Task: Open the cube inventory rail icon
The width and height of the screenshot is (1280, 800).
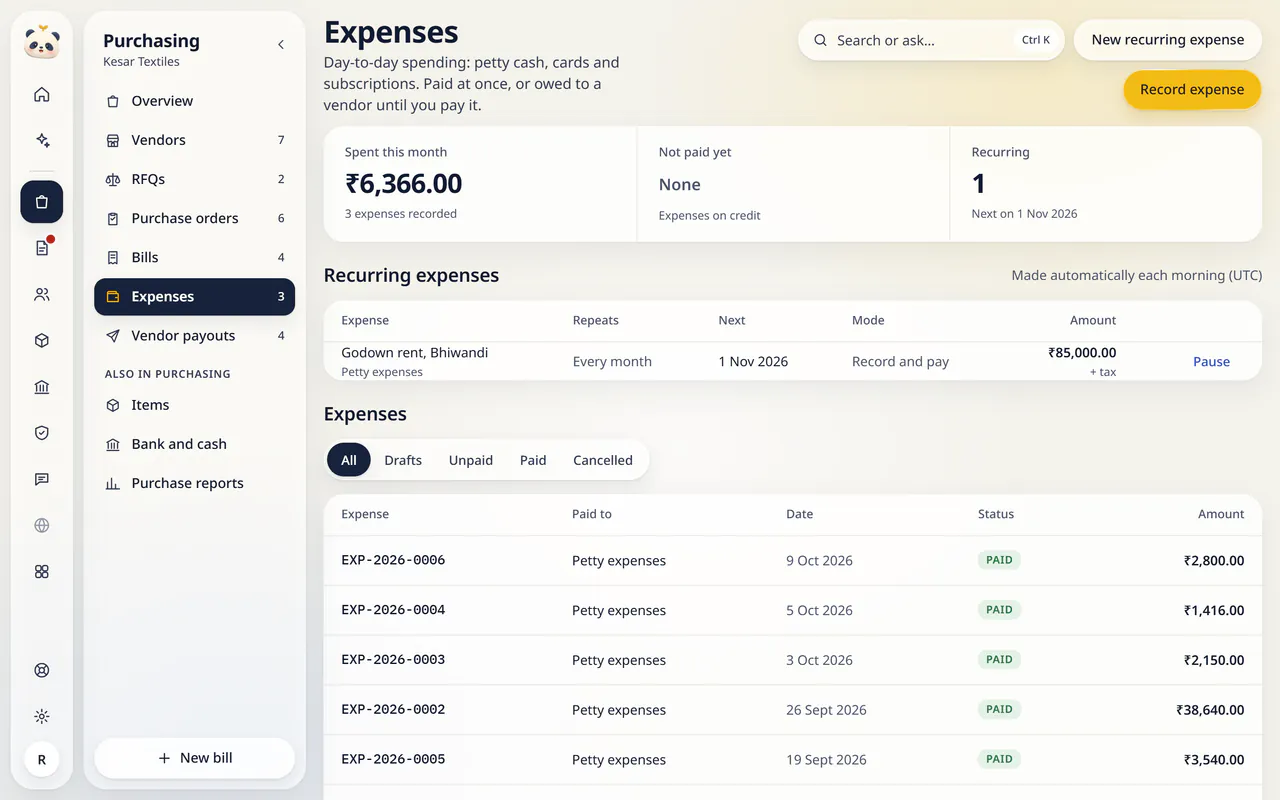Action: [x=42, y=341]
